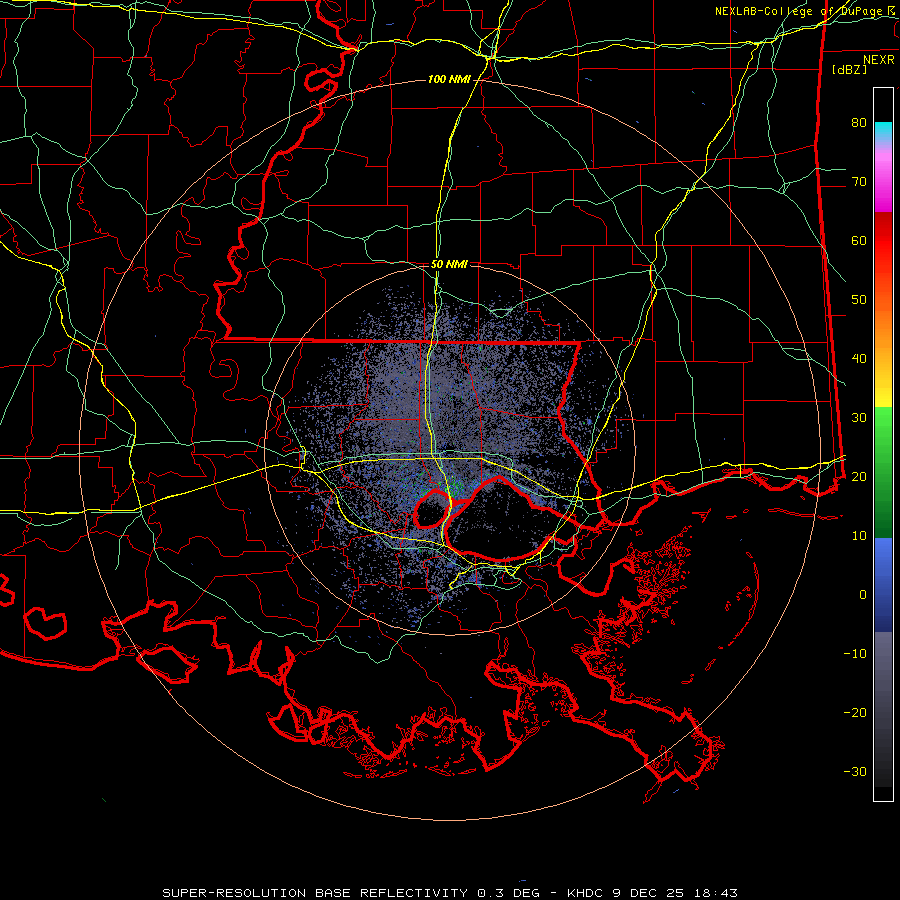Viewport: 900px width, 900px height.
Task: Click the cyan top segment of color bar
Action: point(883,132)
